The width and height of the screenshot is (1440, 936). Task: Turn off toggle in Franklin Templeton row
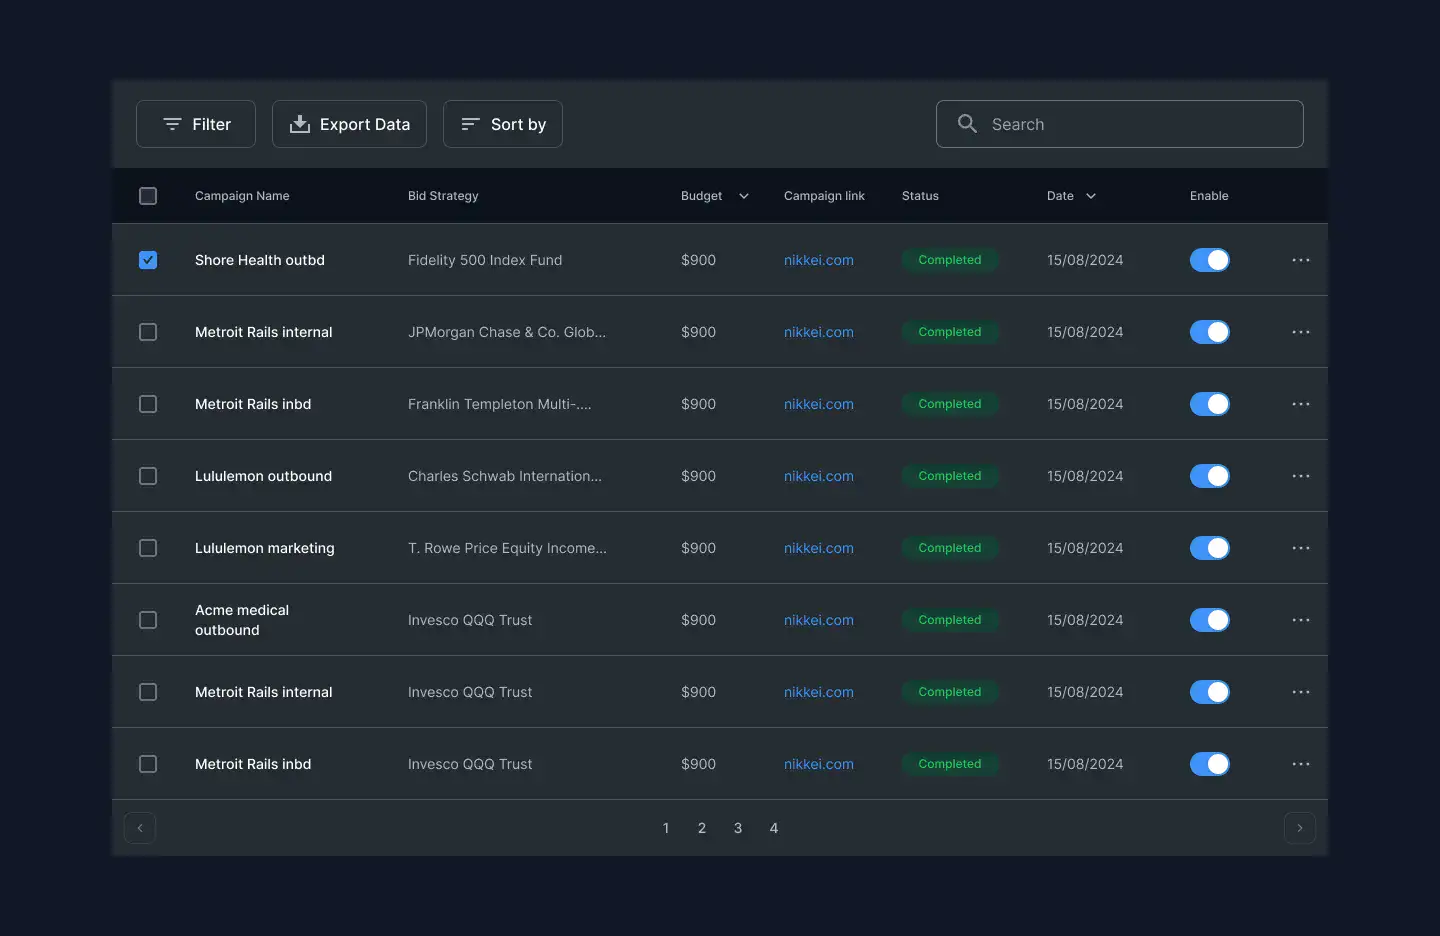tap(1210, 404)
